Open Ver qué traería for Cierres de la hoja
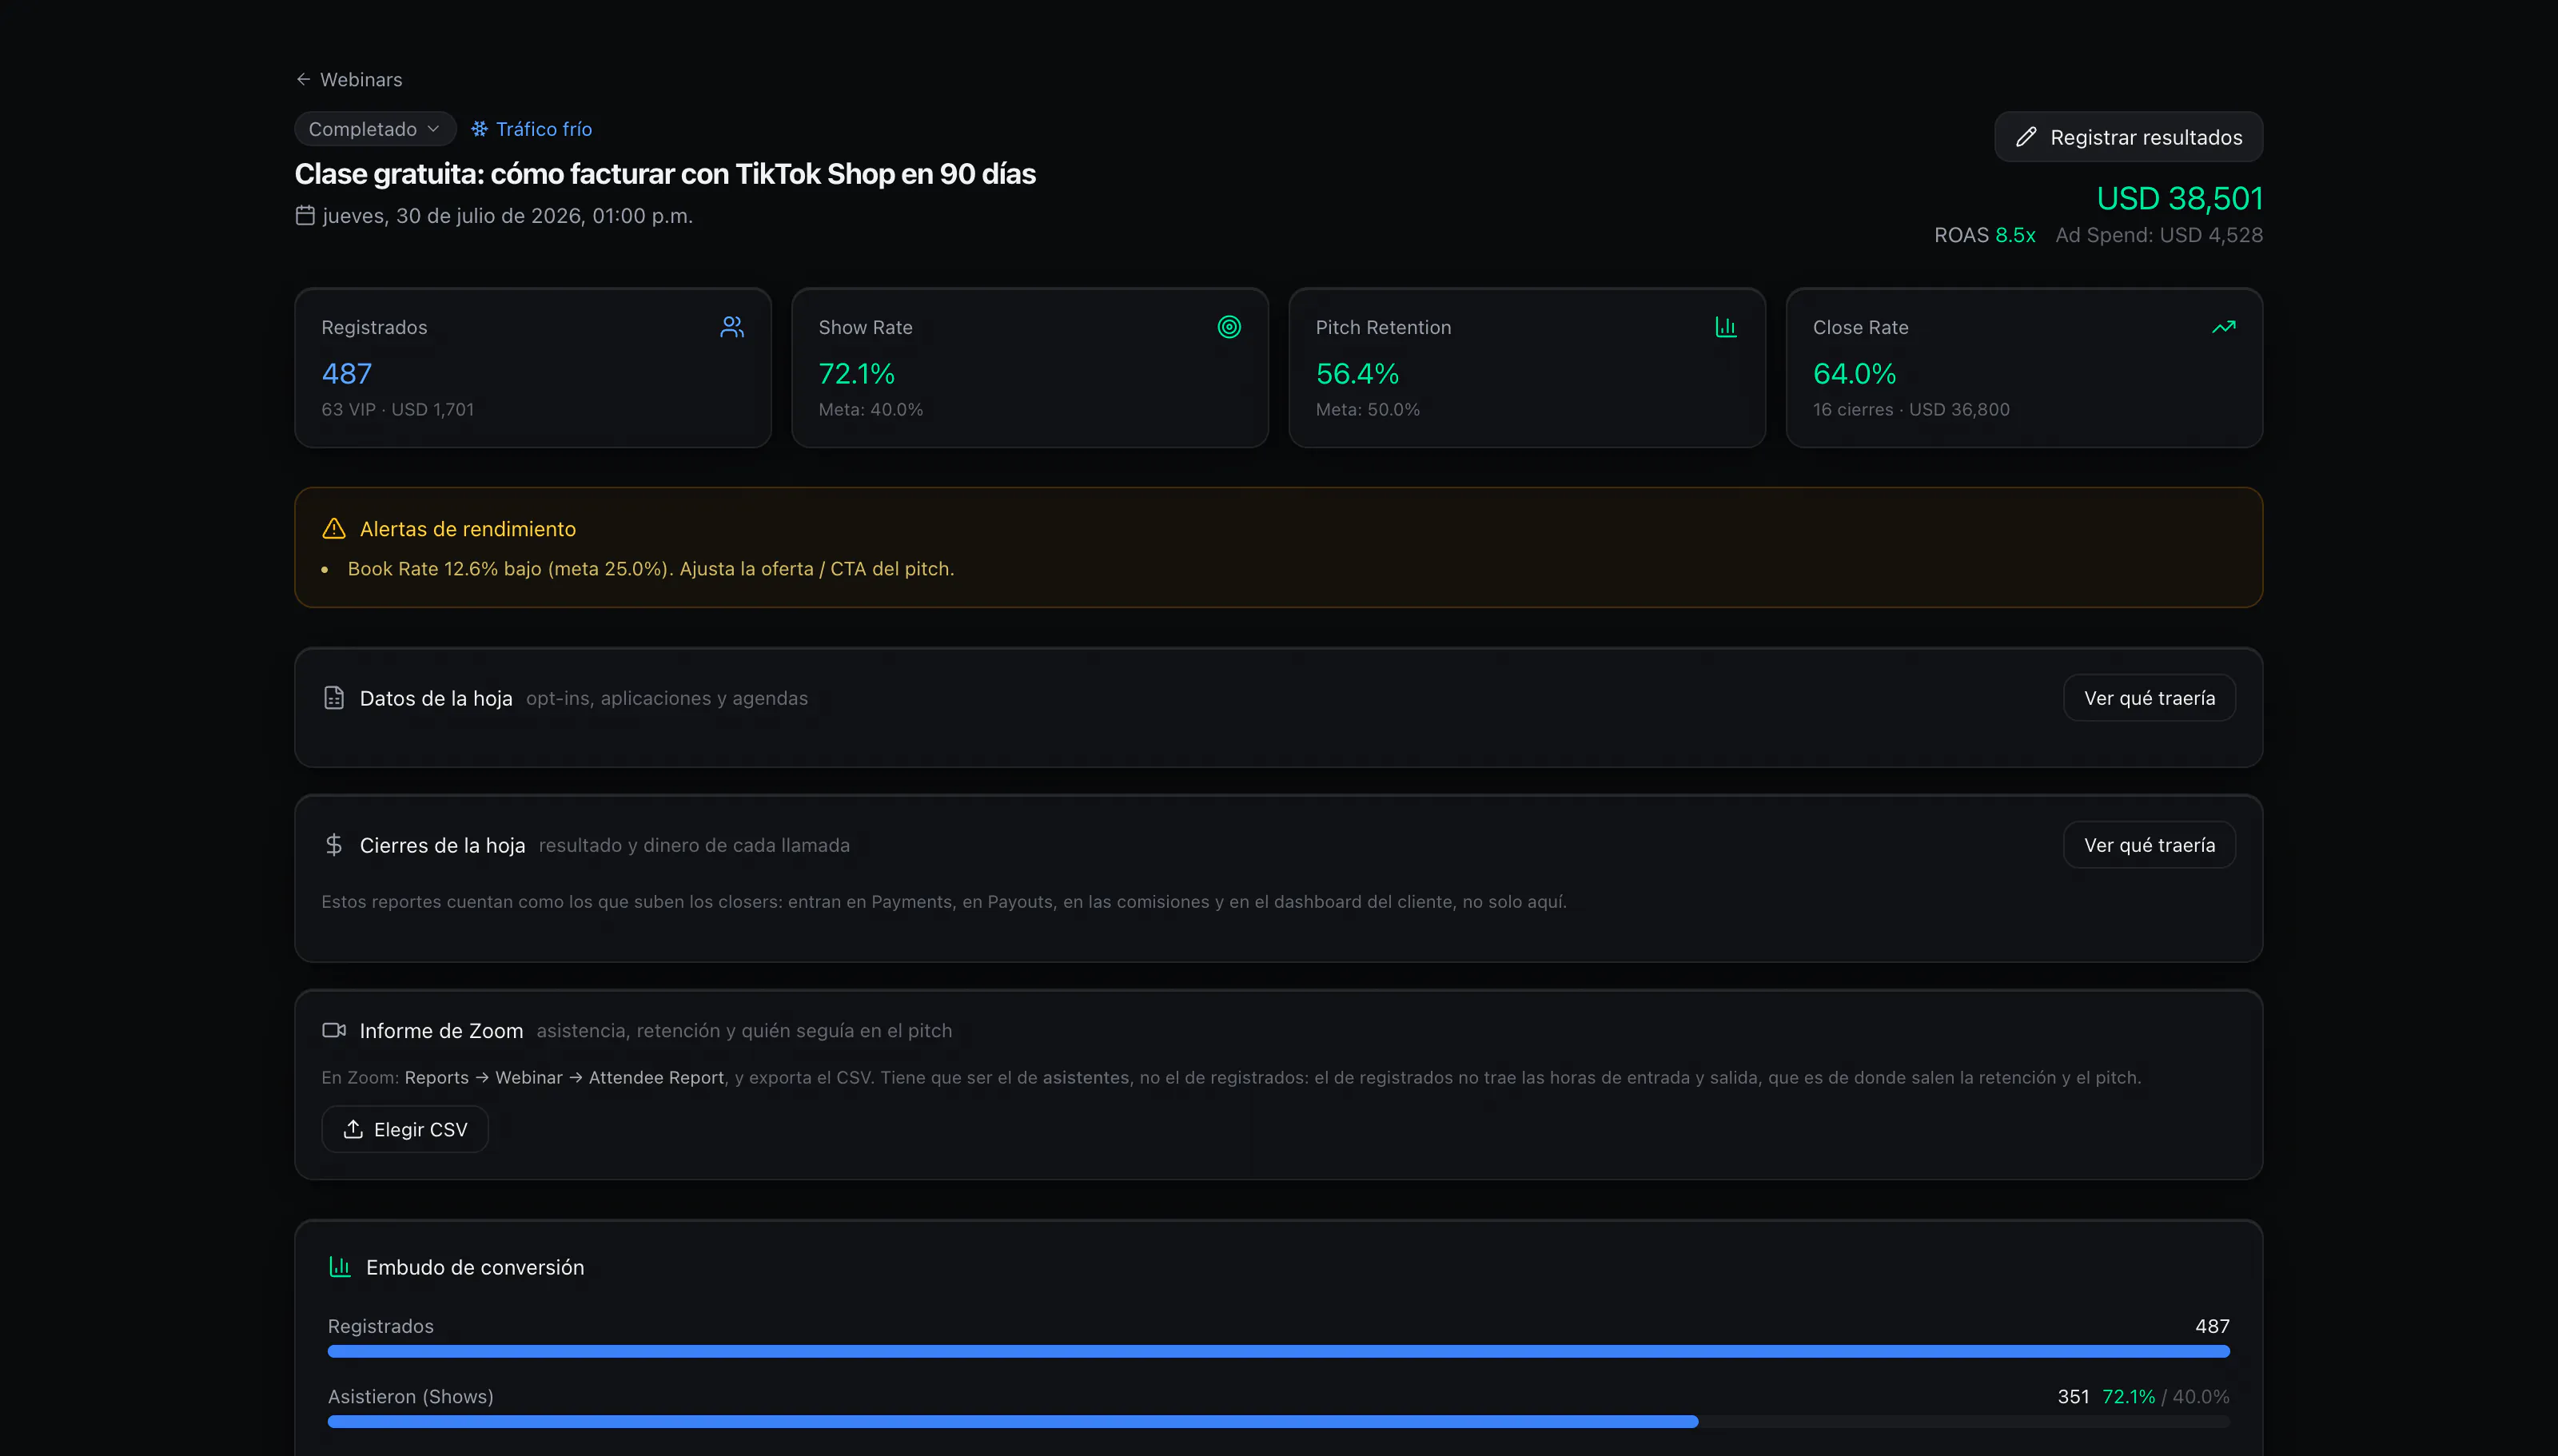 pos(2149,845)
